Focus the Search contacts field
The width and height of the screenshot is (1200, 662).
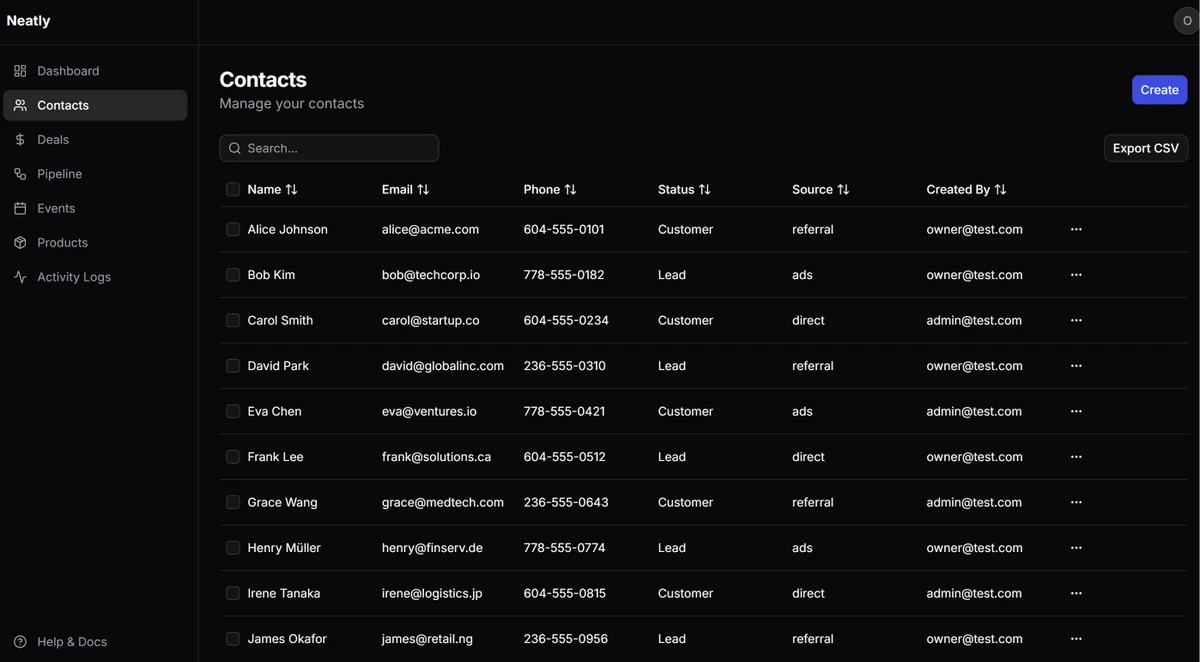click(329, 148)
